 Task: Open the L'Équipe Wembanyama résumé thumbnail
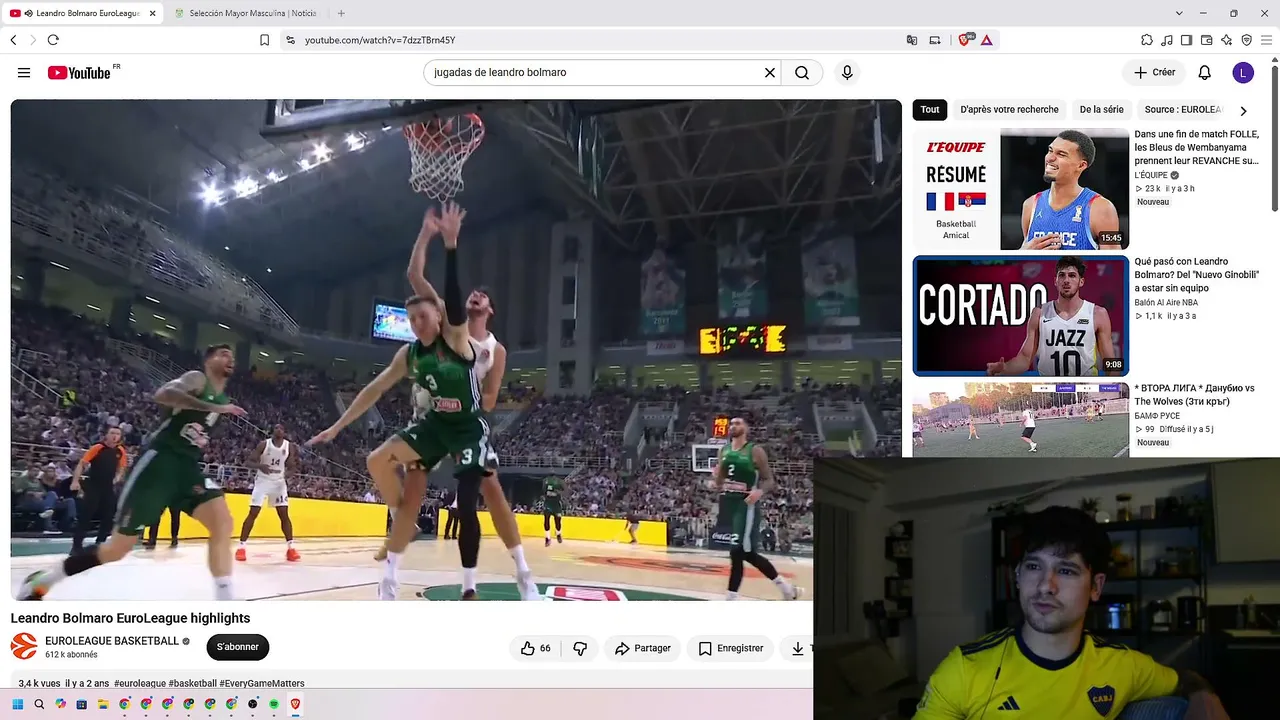(x=1021, y=189)
